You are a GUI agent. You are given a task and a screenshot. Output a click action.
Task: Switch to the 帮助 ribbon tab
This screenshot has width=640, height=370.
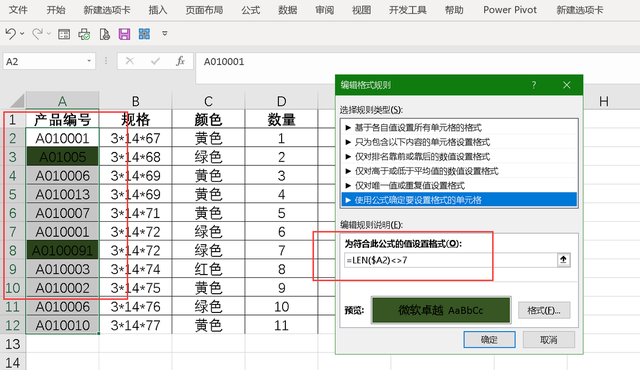(x=454, y=10)
